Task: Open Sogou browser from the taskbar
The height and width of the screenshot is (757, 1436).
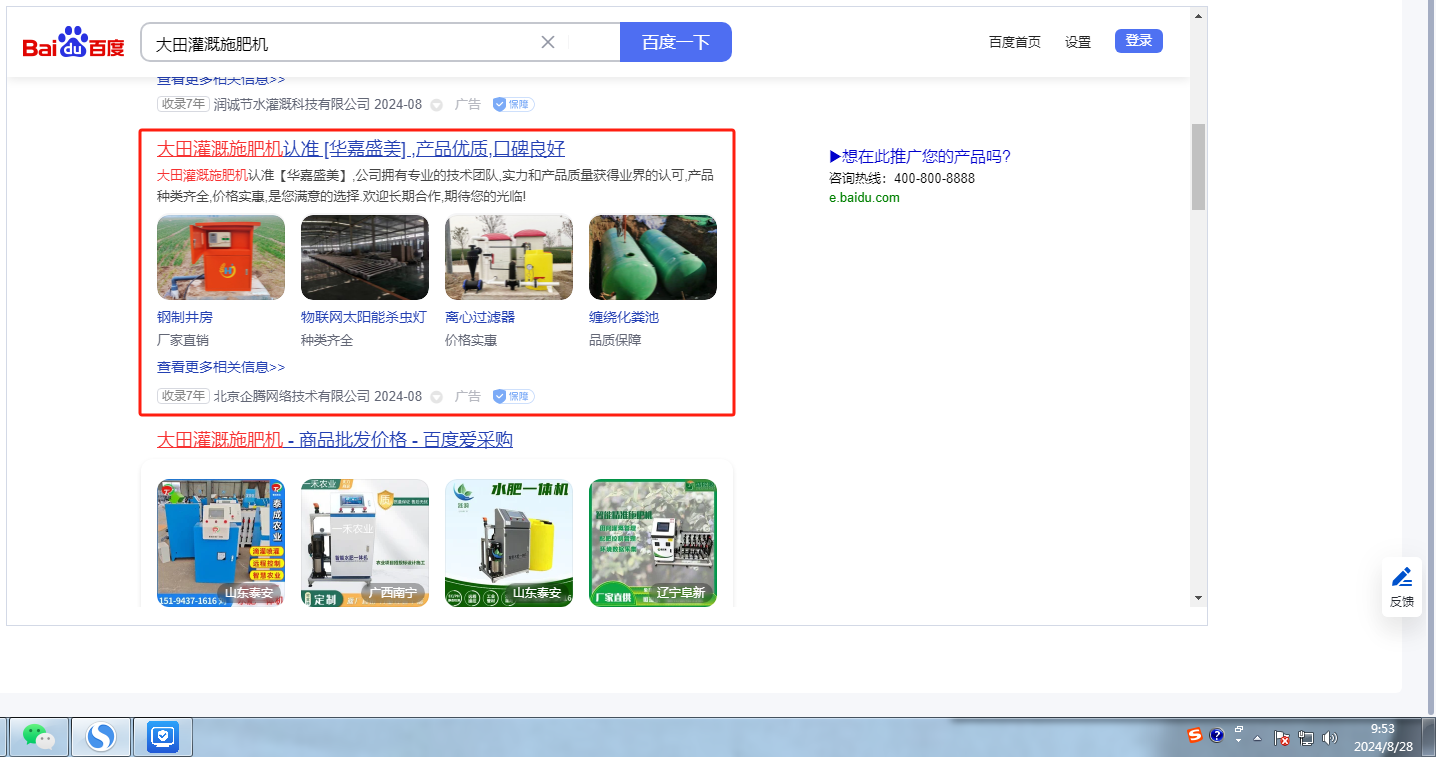Action: coord(100,737)
